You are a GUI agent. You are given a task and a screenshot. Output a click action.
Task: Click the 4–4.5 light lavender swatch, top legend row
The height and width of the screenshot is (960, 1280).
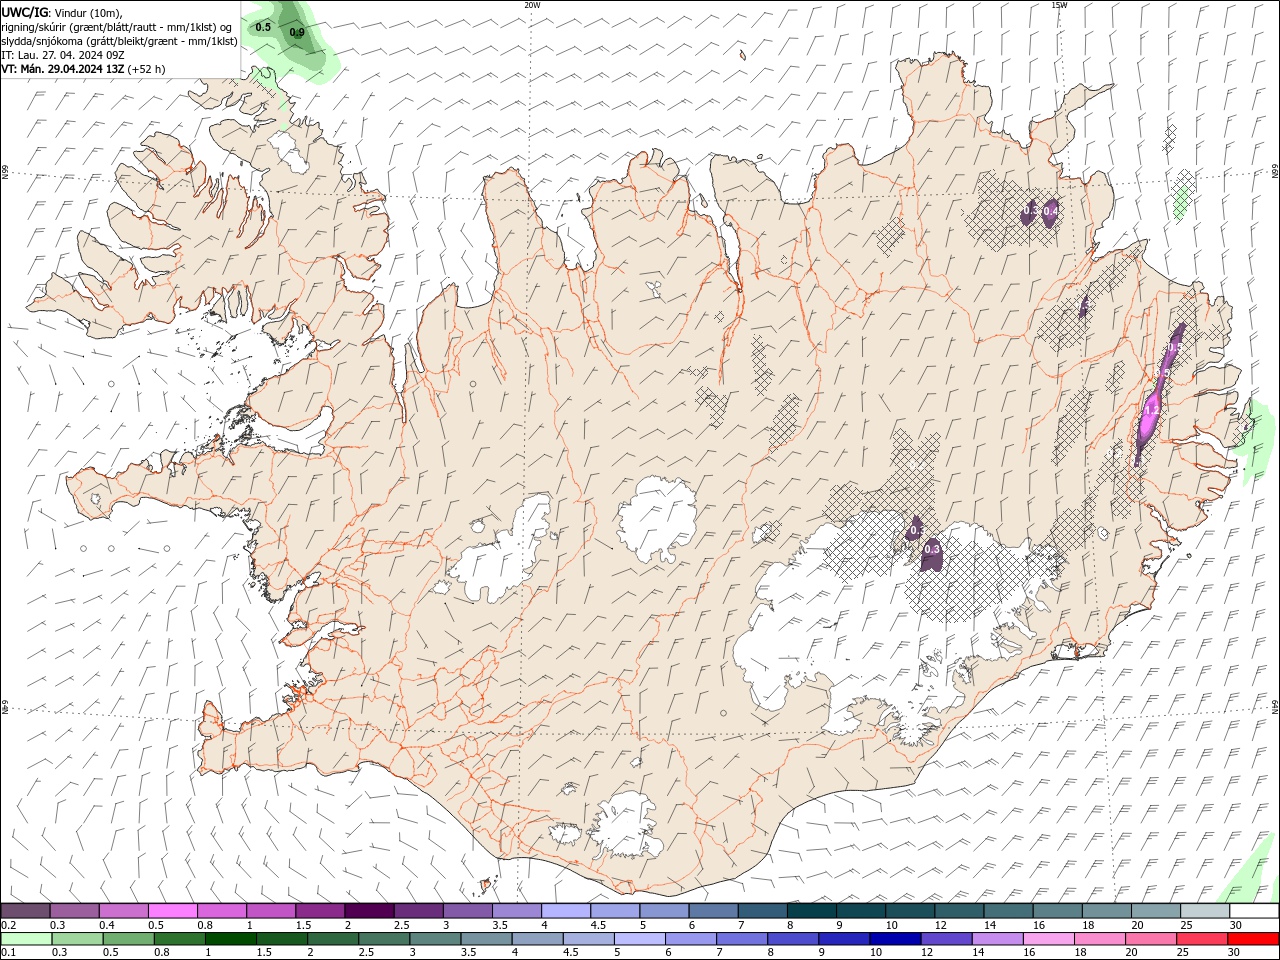pos(565,911)
